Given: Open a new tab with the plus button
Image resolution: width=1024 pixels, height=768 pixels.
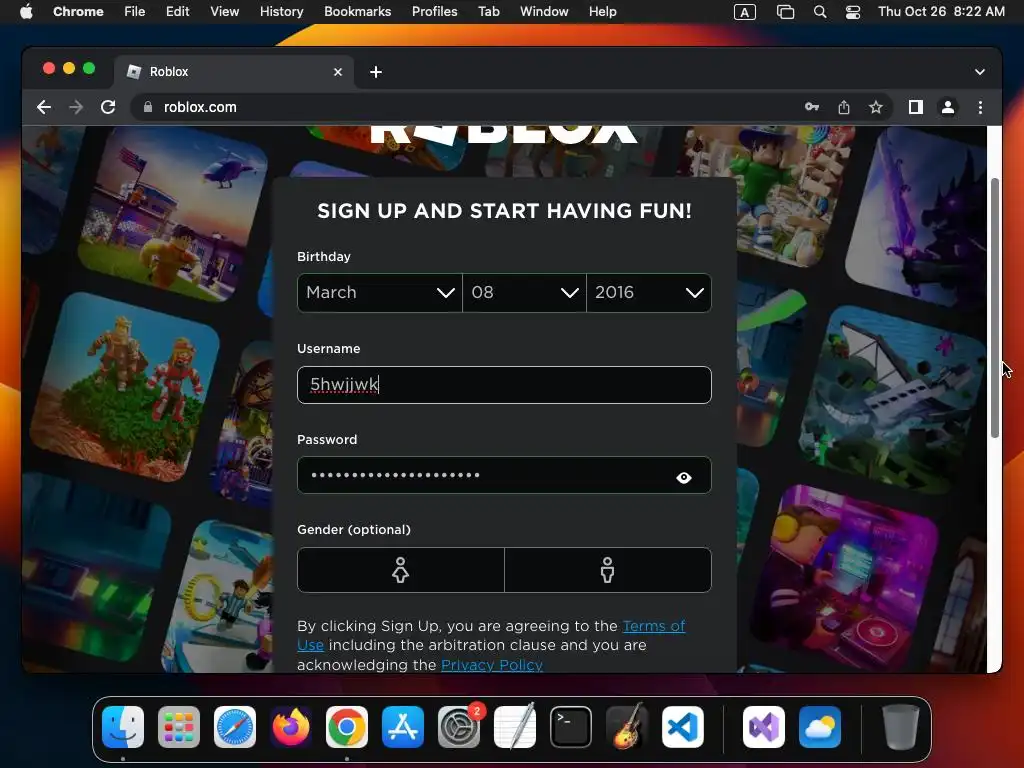Looking at the screenshot, I should click(376, 72).
